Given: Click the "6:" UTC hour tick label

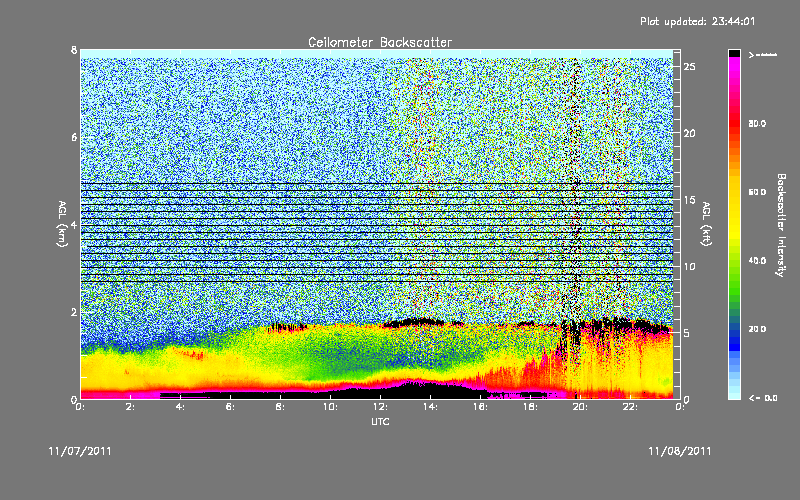Looking at the screenshot, I should pos(231,407).
